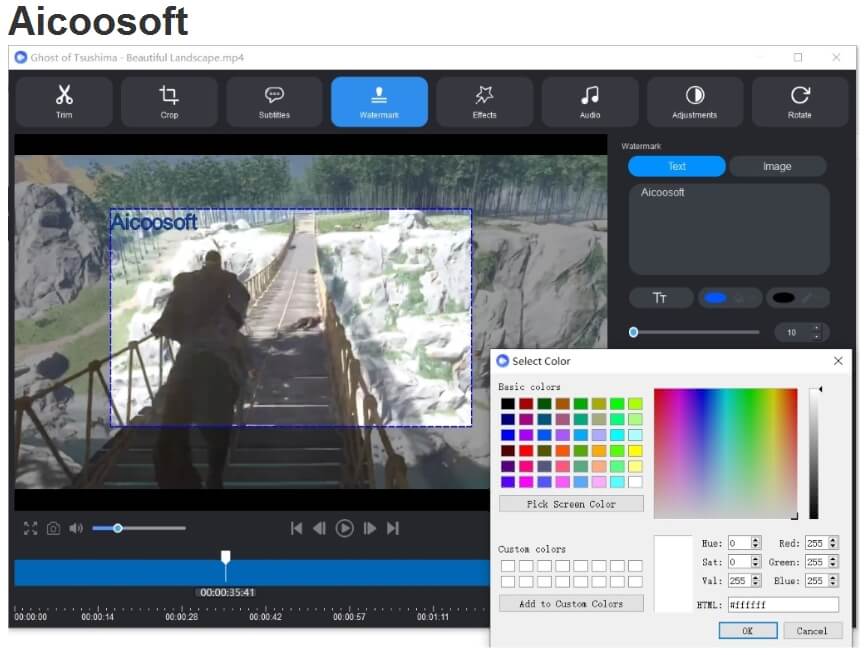Click the Green value field
Screen dimensions: 864x655
pos(816,562)
